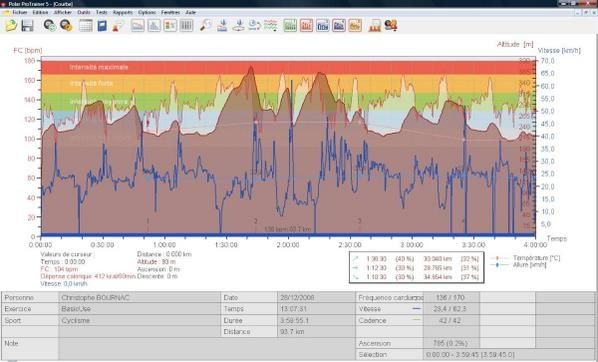Activate the magnifying glass zoom tool
Screen dimensions: 598x362
point(206,26)
